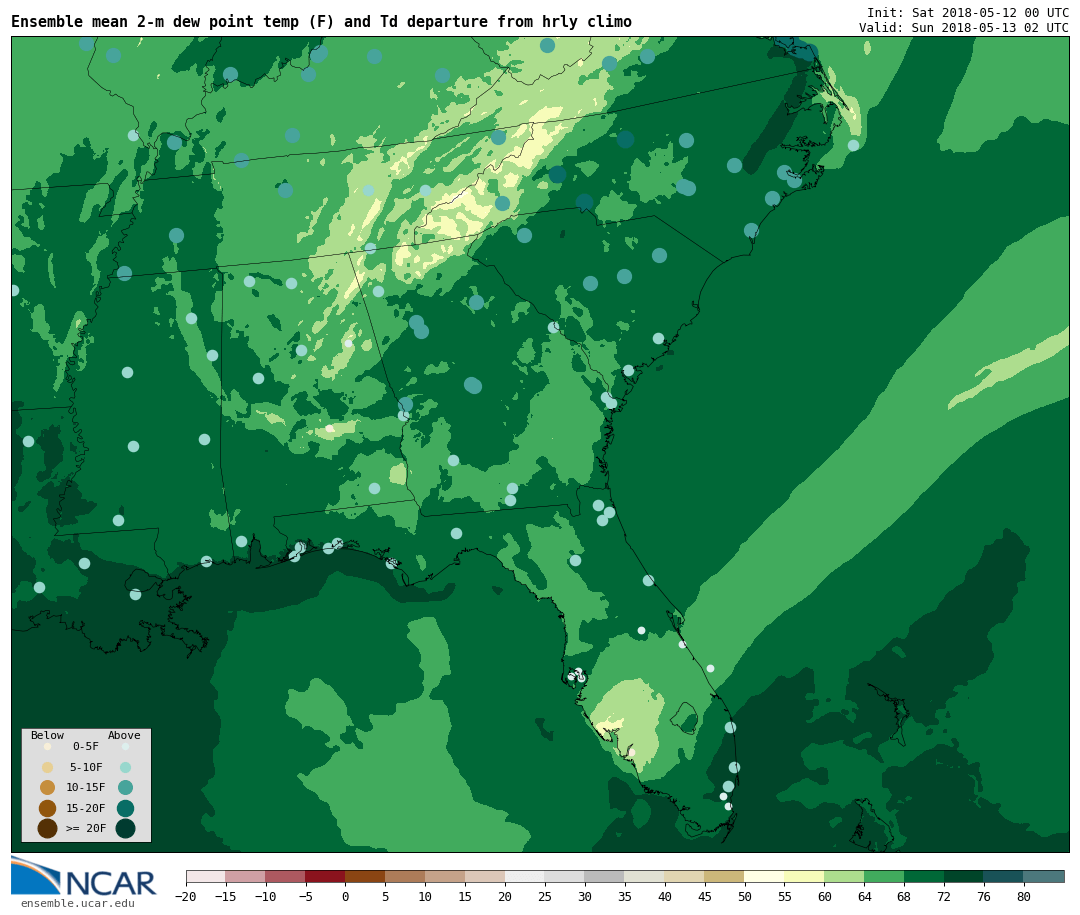The height and width of the screenshot is (915, 1080).
Task: Pick the gray 30 to 35 colorbar swatch
Action: 605,876
